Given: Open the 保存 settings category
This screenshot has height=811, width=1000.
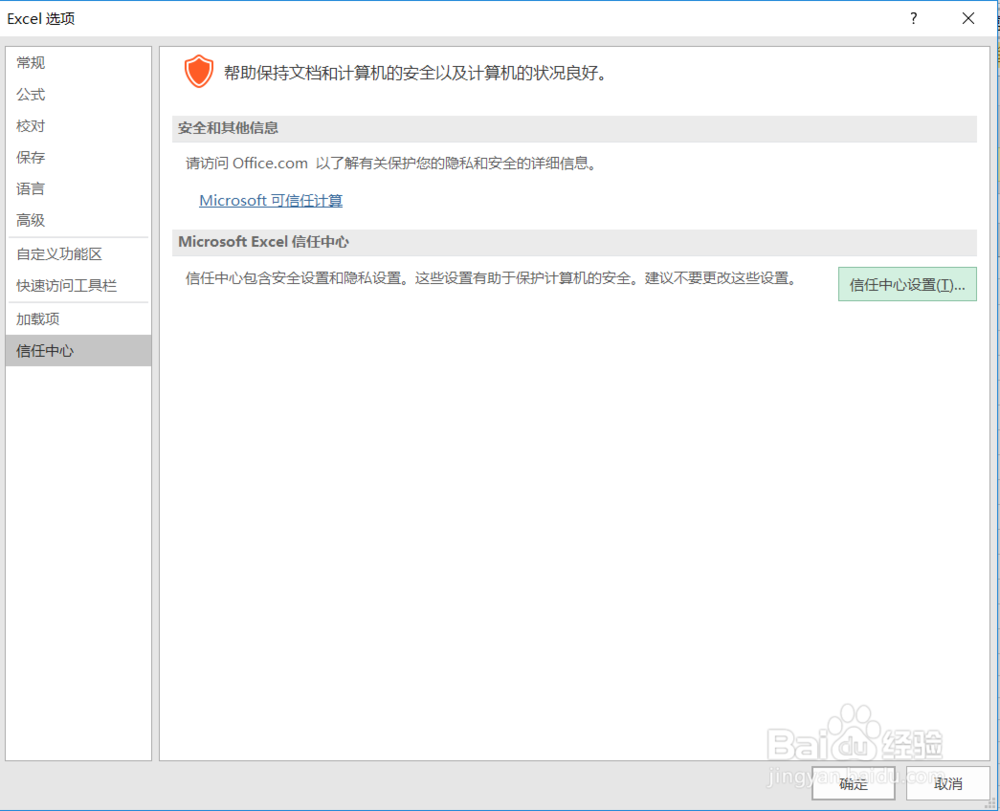Looking at the screenshot, I should (78, 157).
